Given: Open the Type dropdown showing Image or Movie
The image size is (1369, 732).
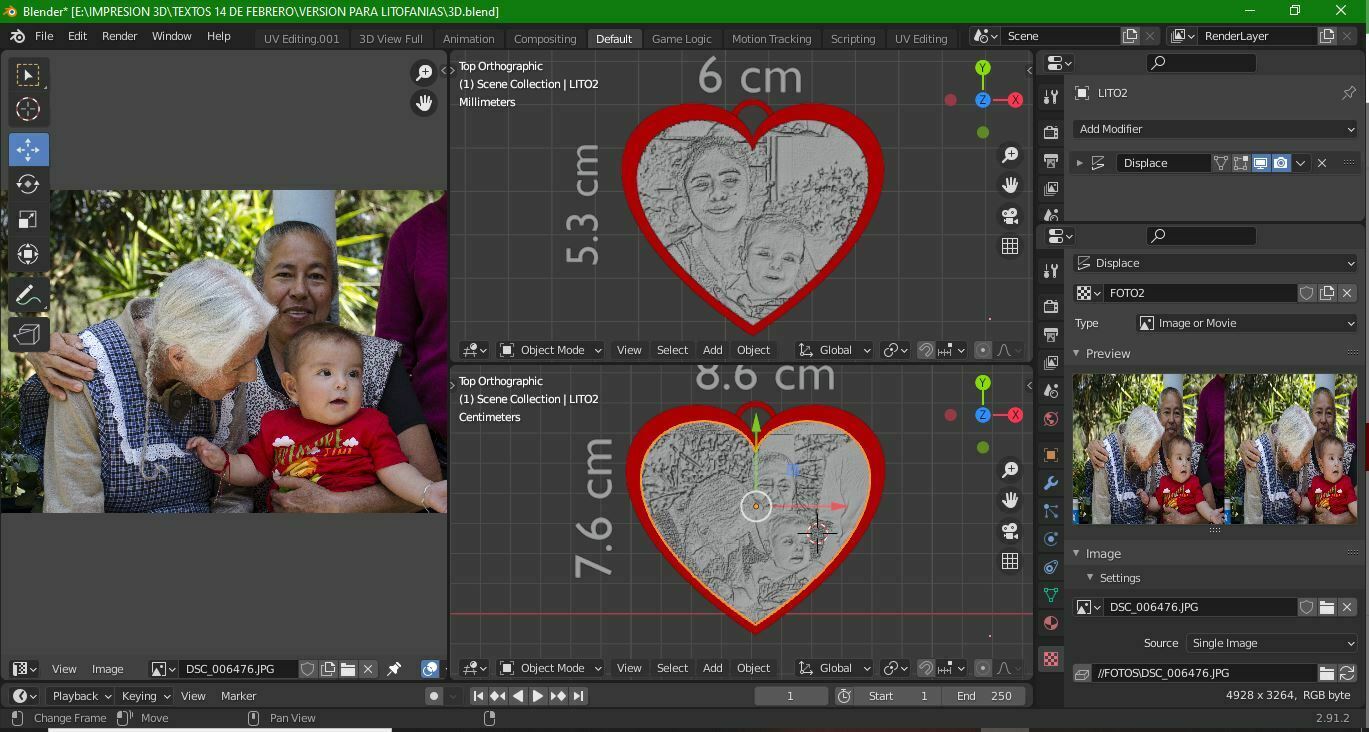Looking at the screenshot, I should (x=1247, y=322).
